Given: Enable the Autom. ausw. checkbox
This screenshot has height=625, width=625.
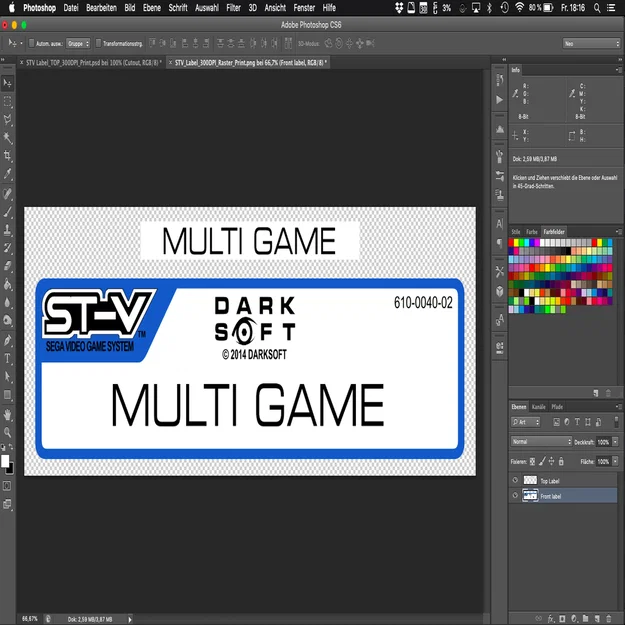Looking at the screenshot, I should pos(31,43).
